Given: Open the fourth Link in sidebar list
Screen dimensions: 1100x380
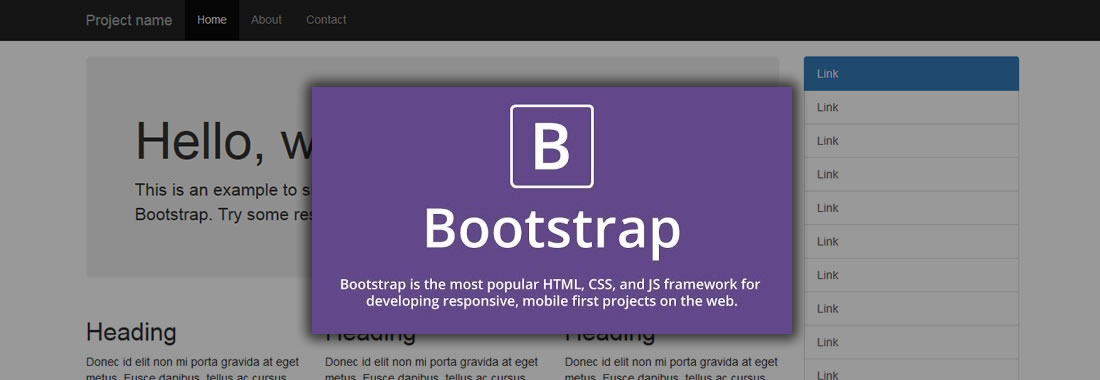Looking at the screenshot, I should point(911,175).
